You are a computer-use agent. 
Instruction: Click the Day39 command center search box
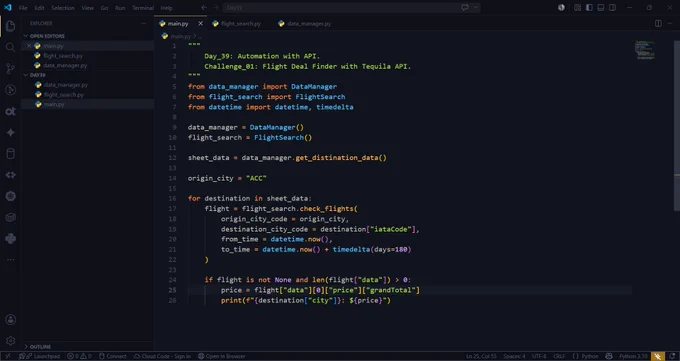coord(352,8)
